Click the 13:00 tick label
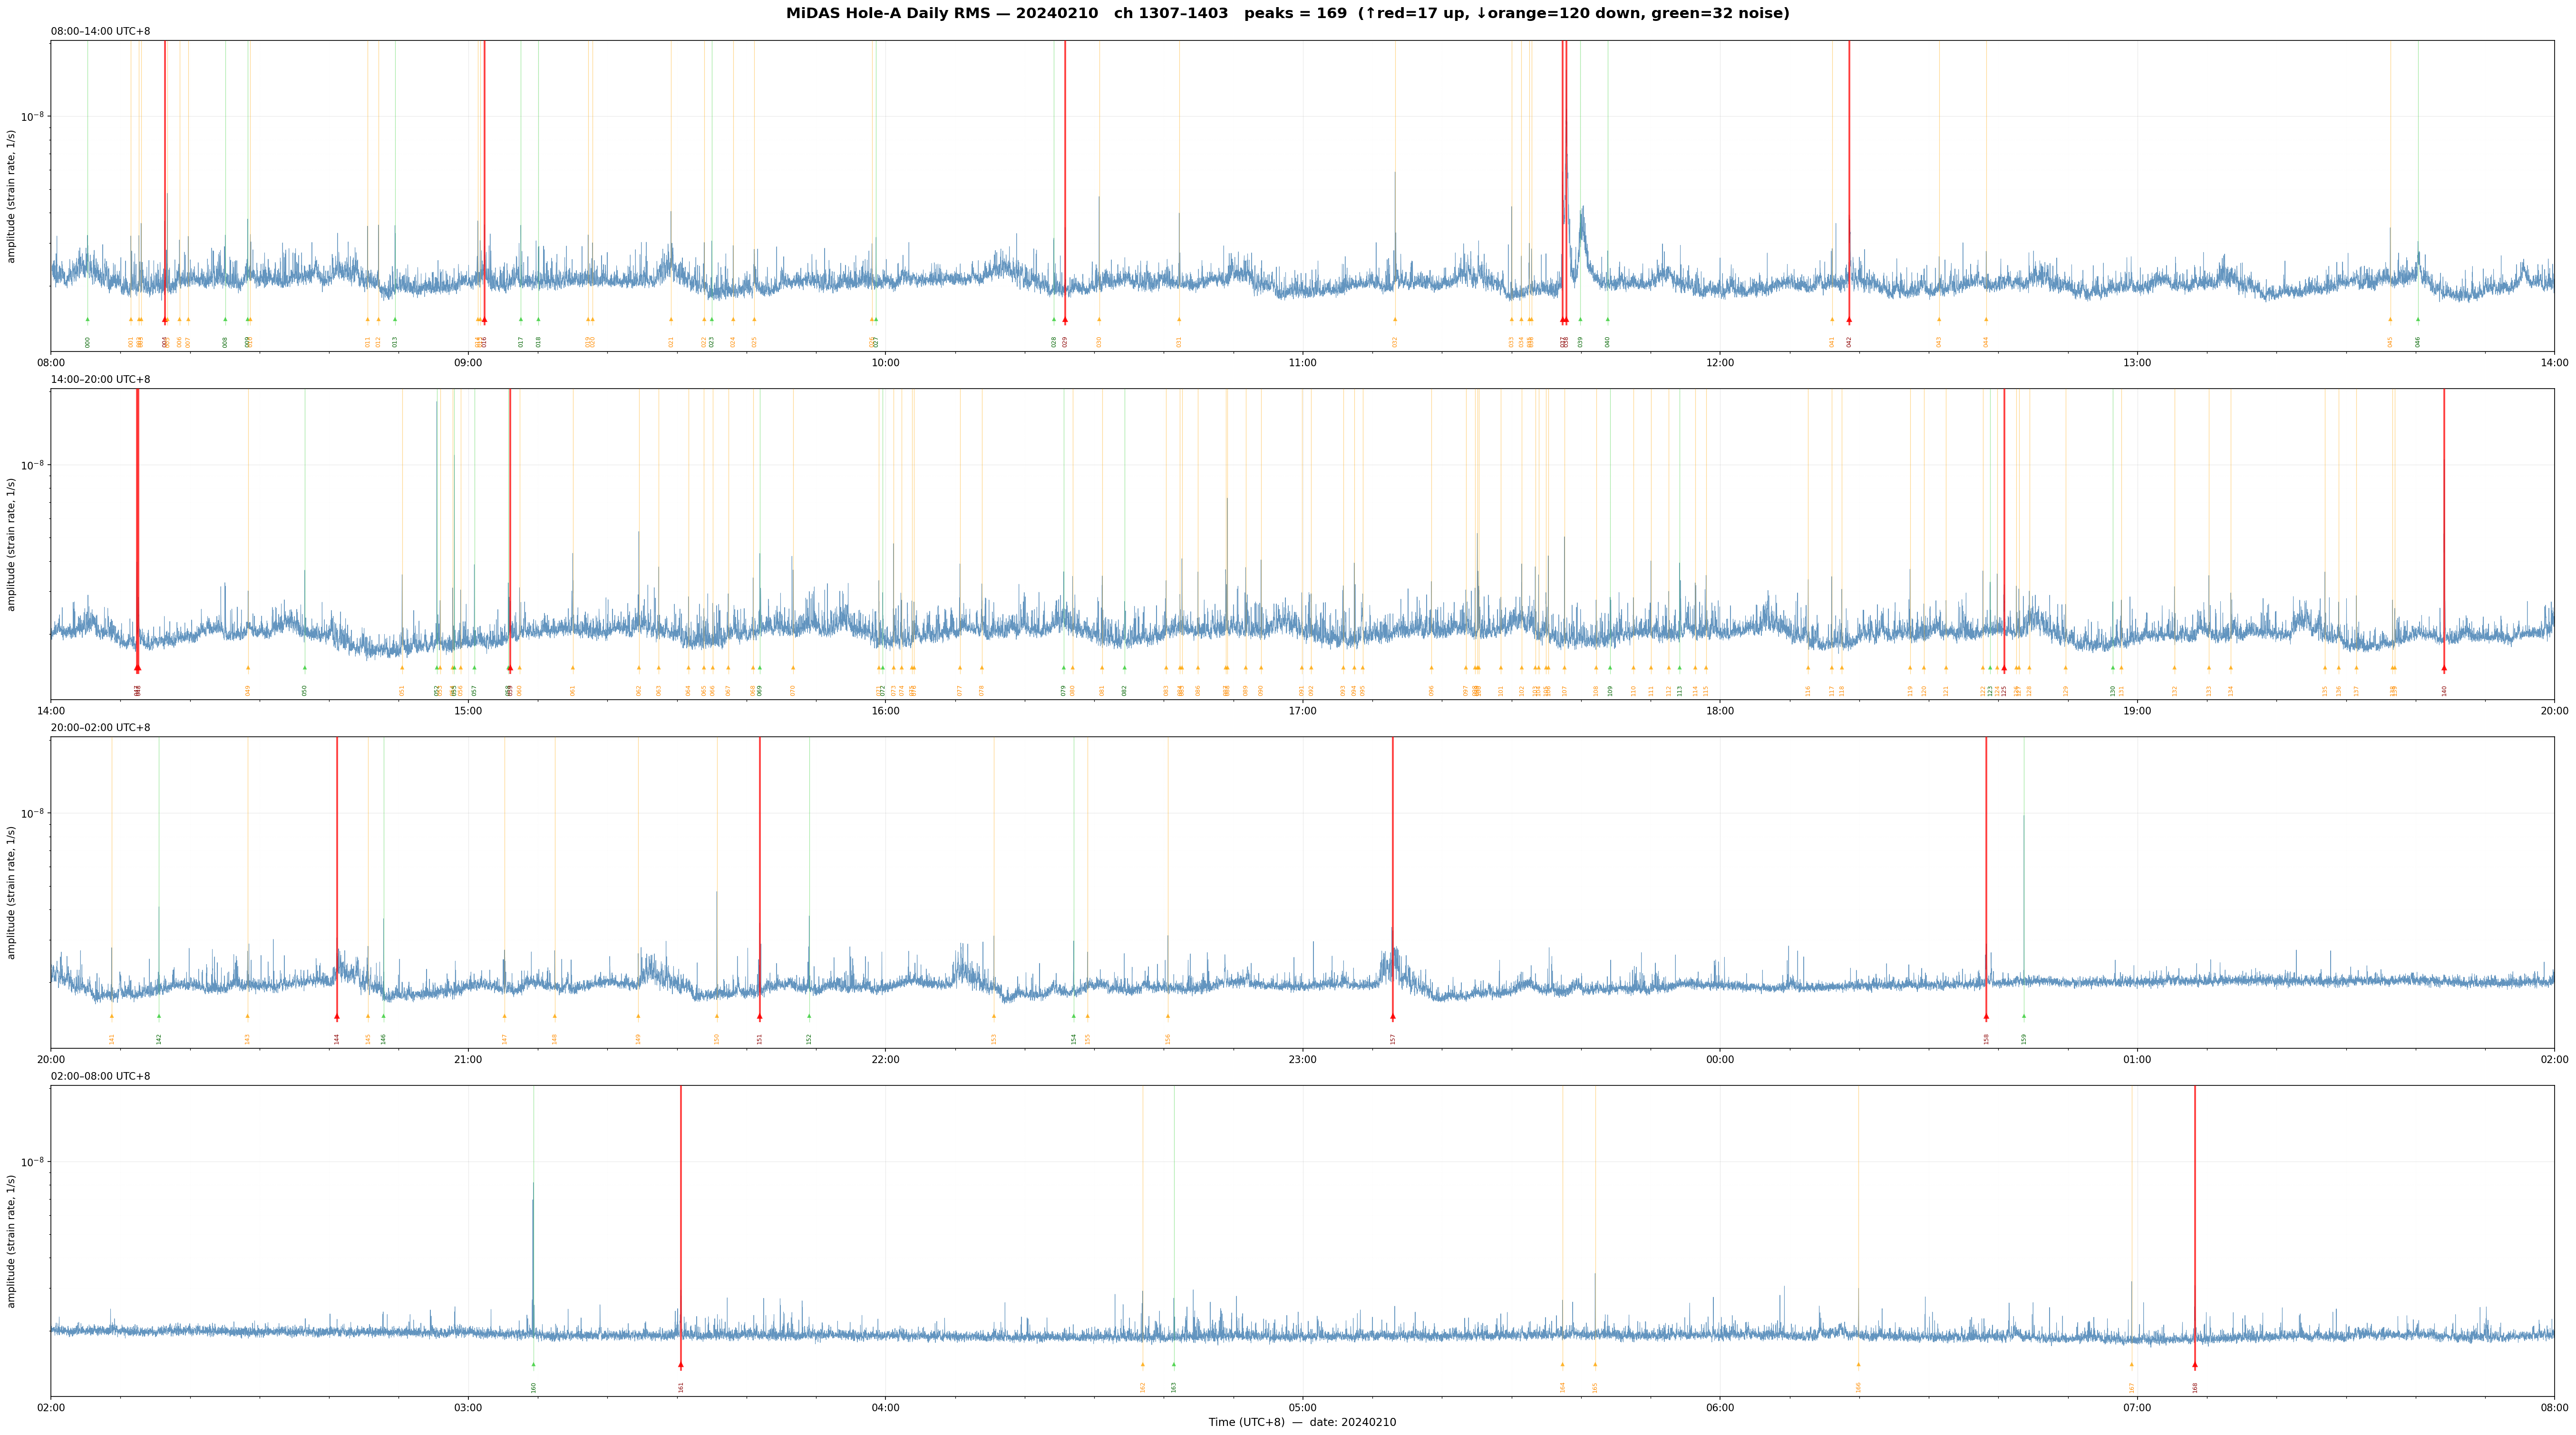Screen dimensions: 2576x1435 [x=2137, y=363]
